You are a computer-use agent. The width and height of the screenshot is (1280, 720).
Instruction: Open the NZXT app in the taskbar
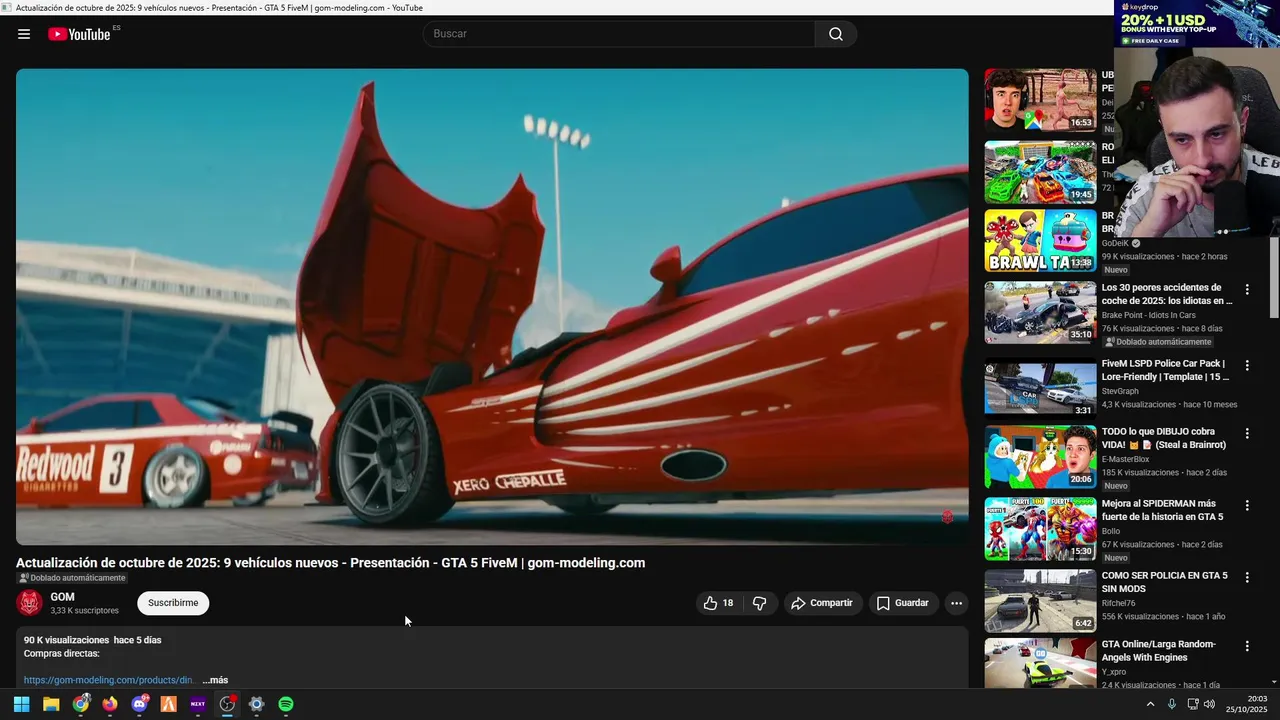point(198,704)
